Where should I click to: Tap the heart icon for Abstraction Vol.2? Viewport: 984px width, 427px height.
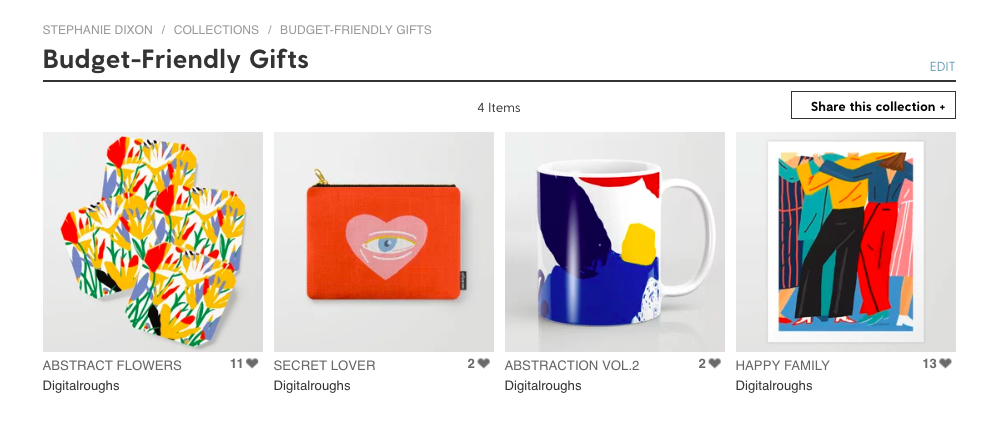tap(714, 364)
